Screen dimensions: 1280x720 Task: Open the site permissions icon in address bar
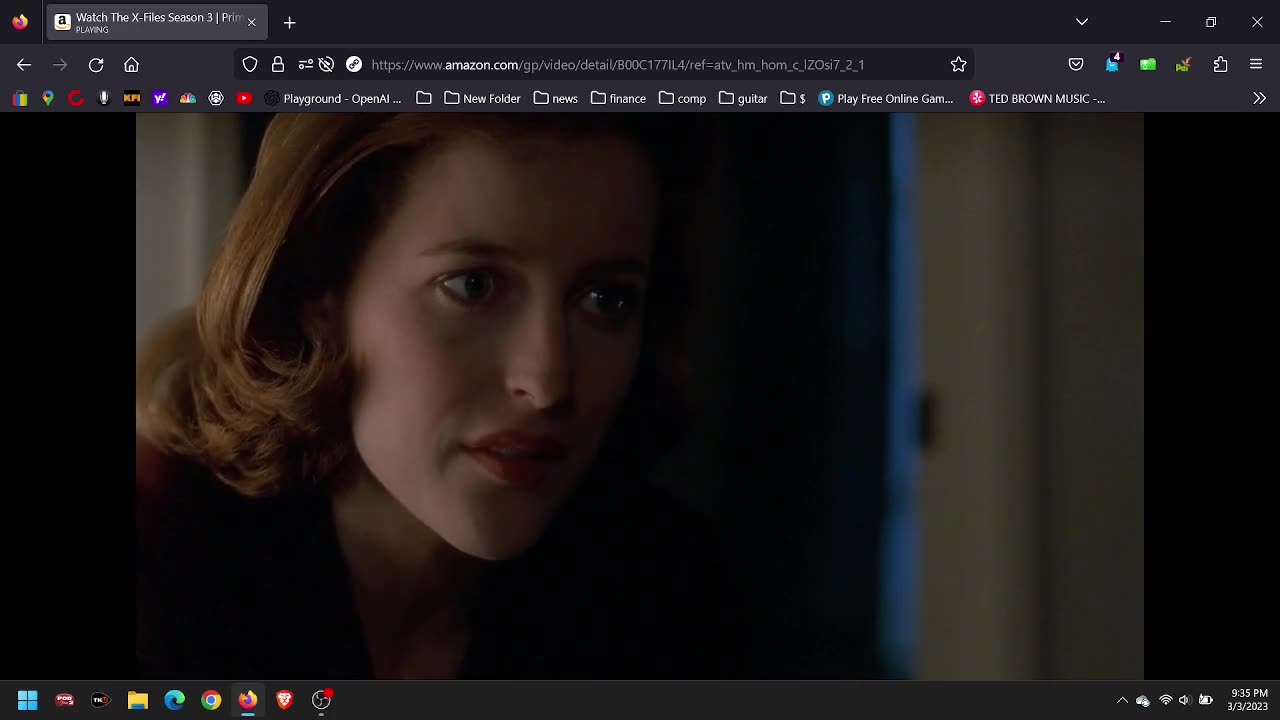[x=306, y=65]
